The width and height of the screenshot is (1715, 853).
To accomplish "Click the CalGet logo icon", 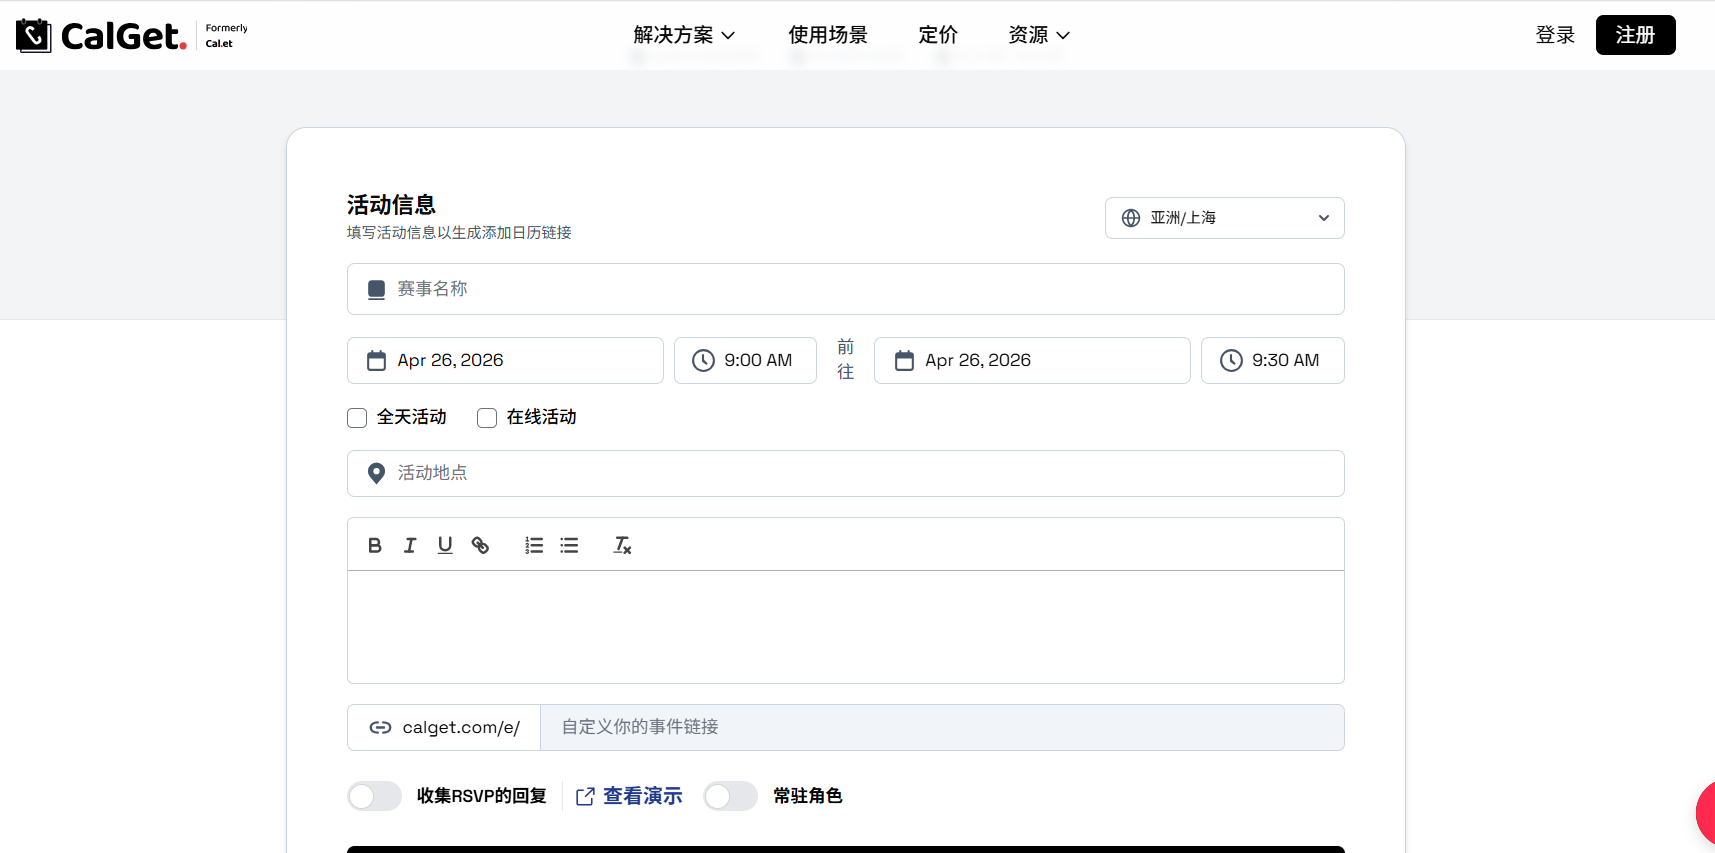I will [33, 35].
